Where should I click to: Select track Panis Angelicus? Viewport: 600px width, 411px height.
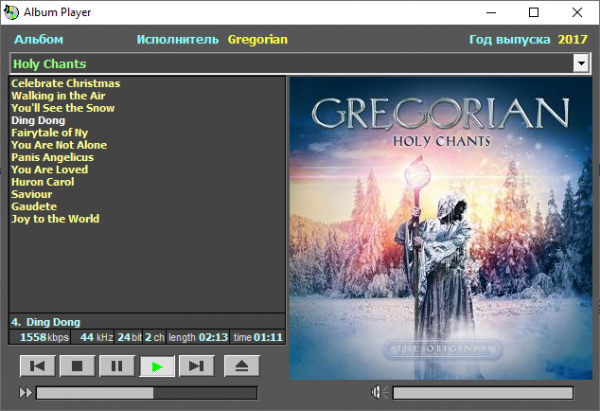[52, 157]
